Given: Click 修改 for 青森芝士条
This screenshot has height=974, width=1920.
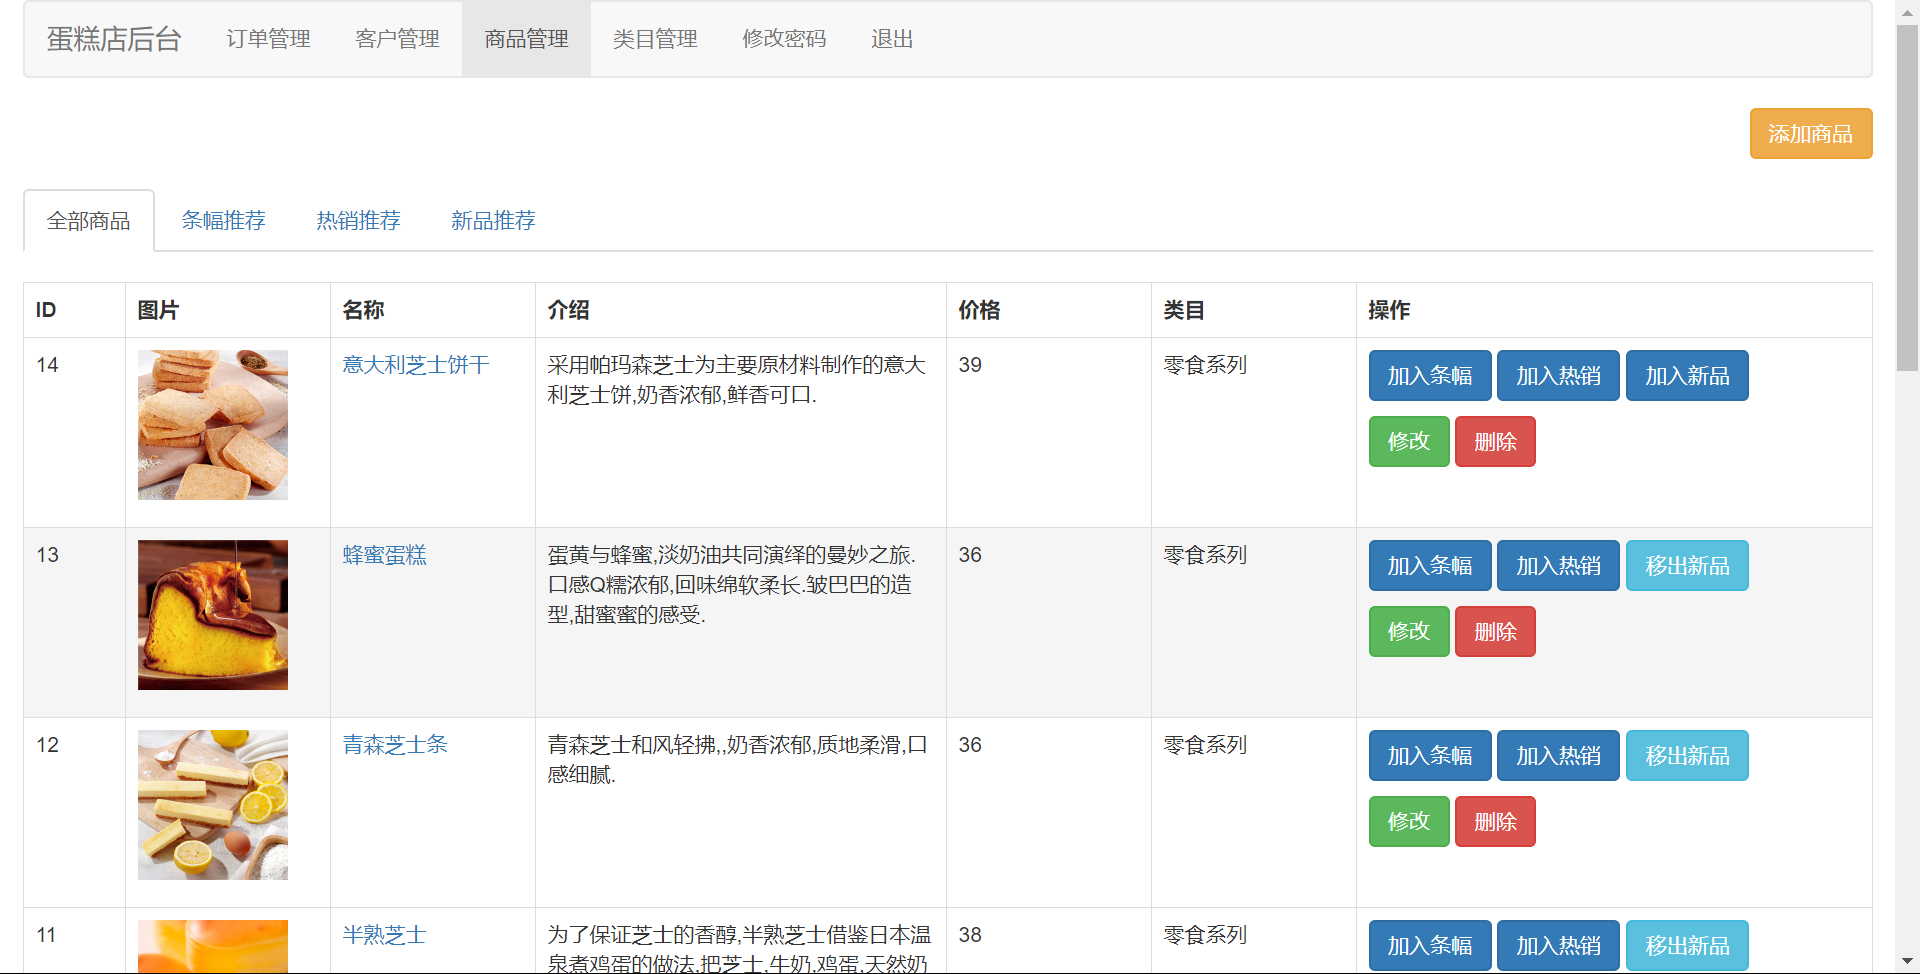Looking at the screenshot, I should click(1409, 822).
